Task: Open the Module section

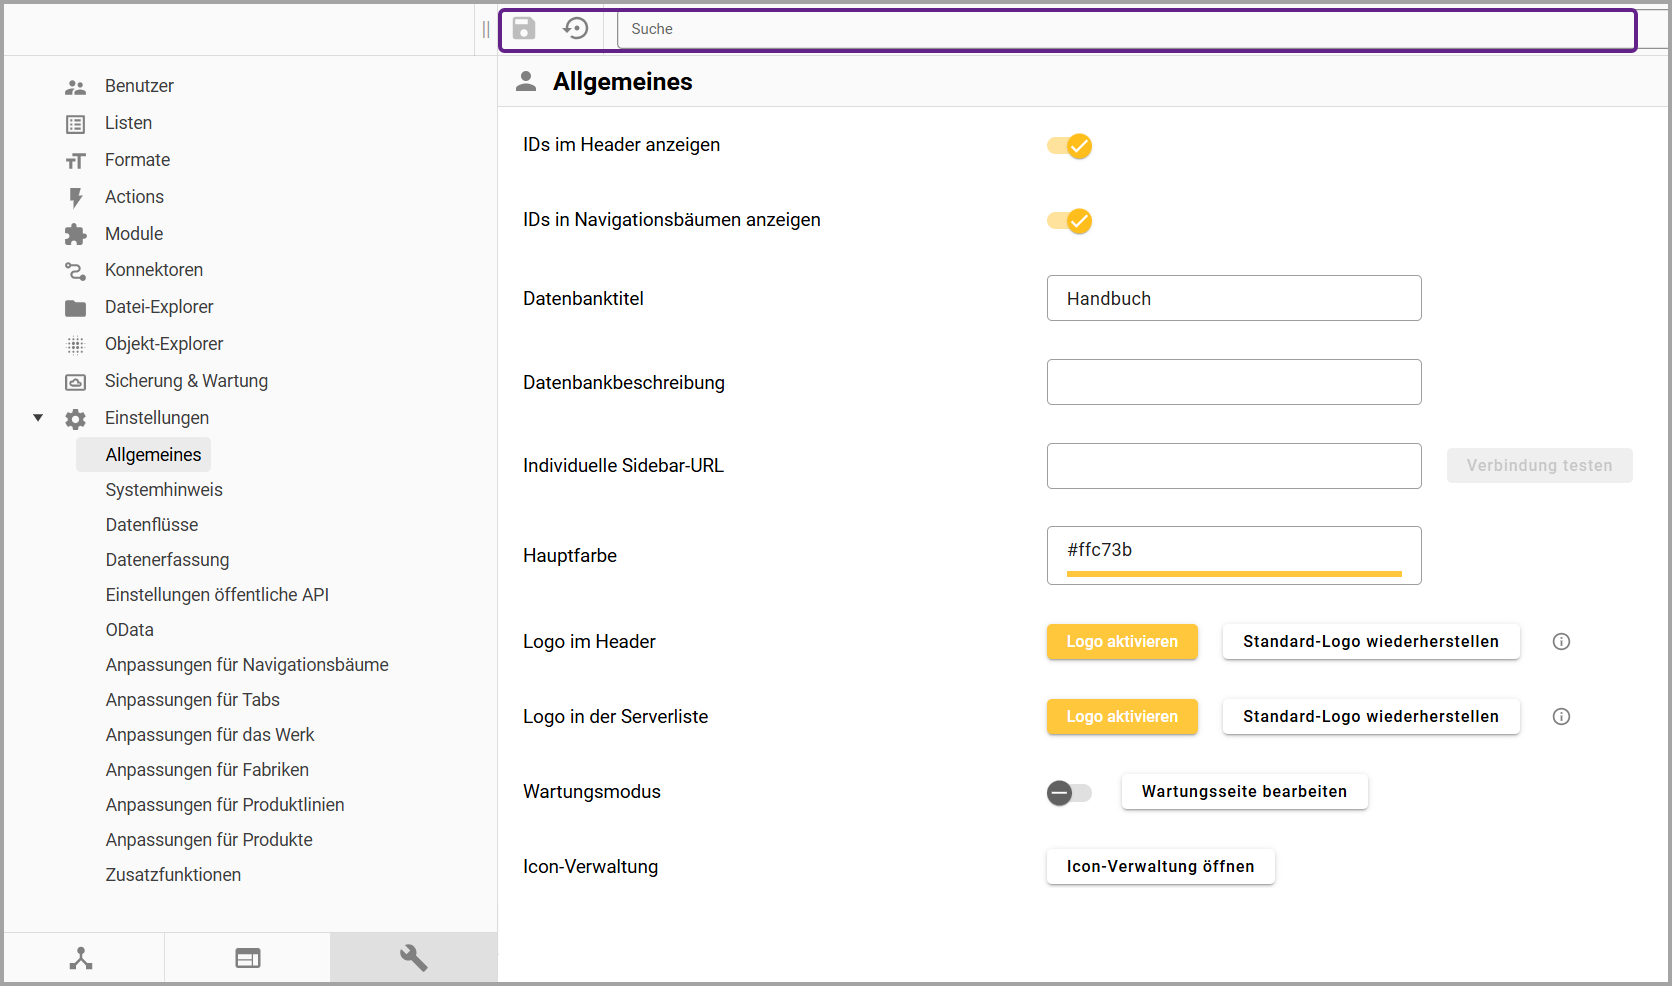Action: point(134,234)
